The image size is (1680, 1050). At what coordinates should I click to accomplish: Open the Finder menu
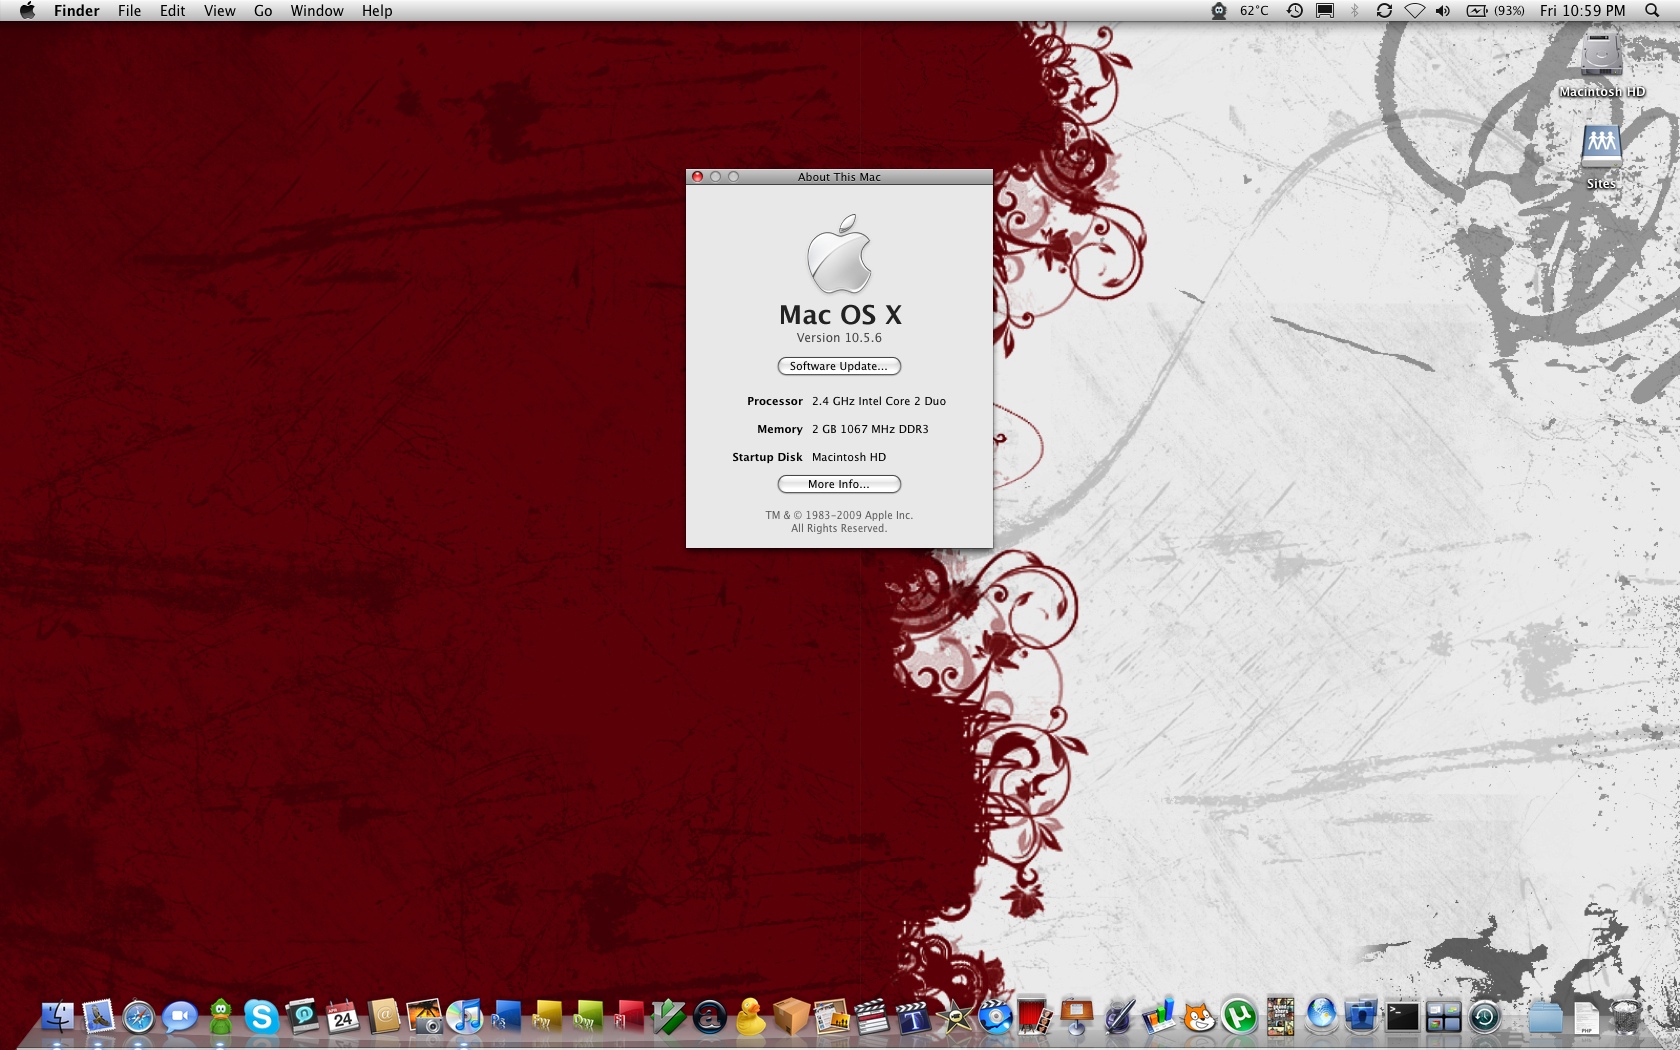click(x=77, y=10)
